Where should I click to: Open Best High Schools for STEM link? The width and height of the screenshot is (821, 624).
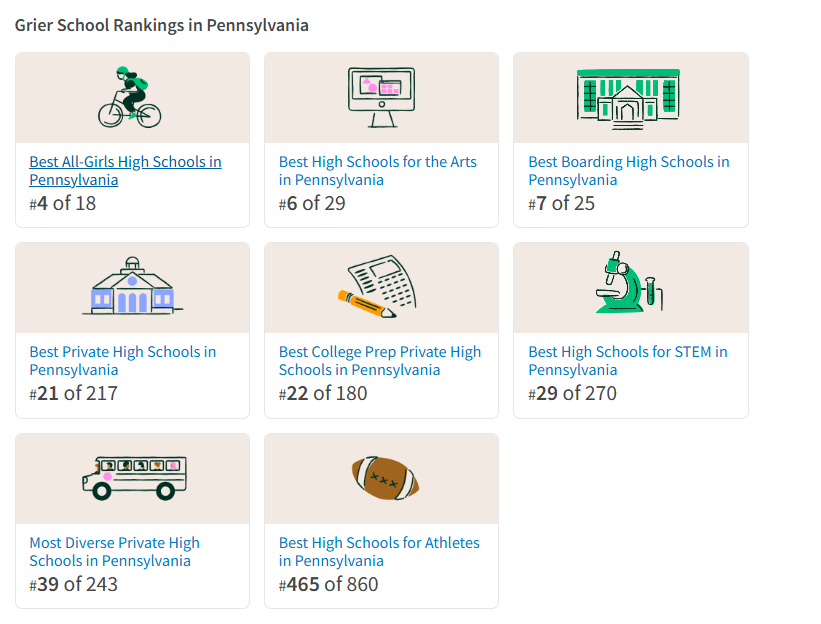tap(627, 361)
